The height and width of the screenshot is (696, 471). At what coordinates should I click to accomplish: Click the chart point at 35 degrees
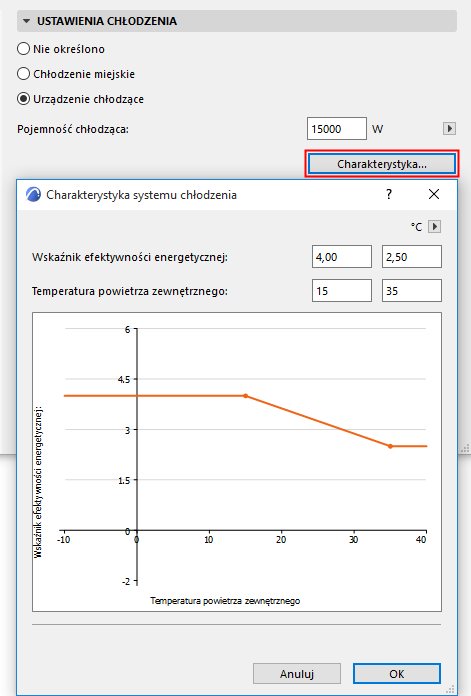(390, 446)
